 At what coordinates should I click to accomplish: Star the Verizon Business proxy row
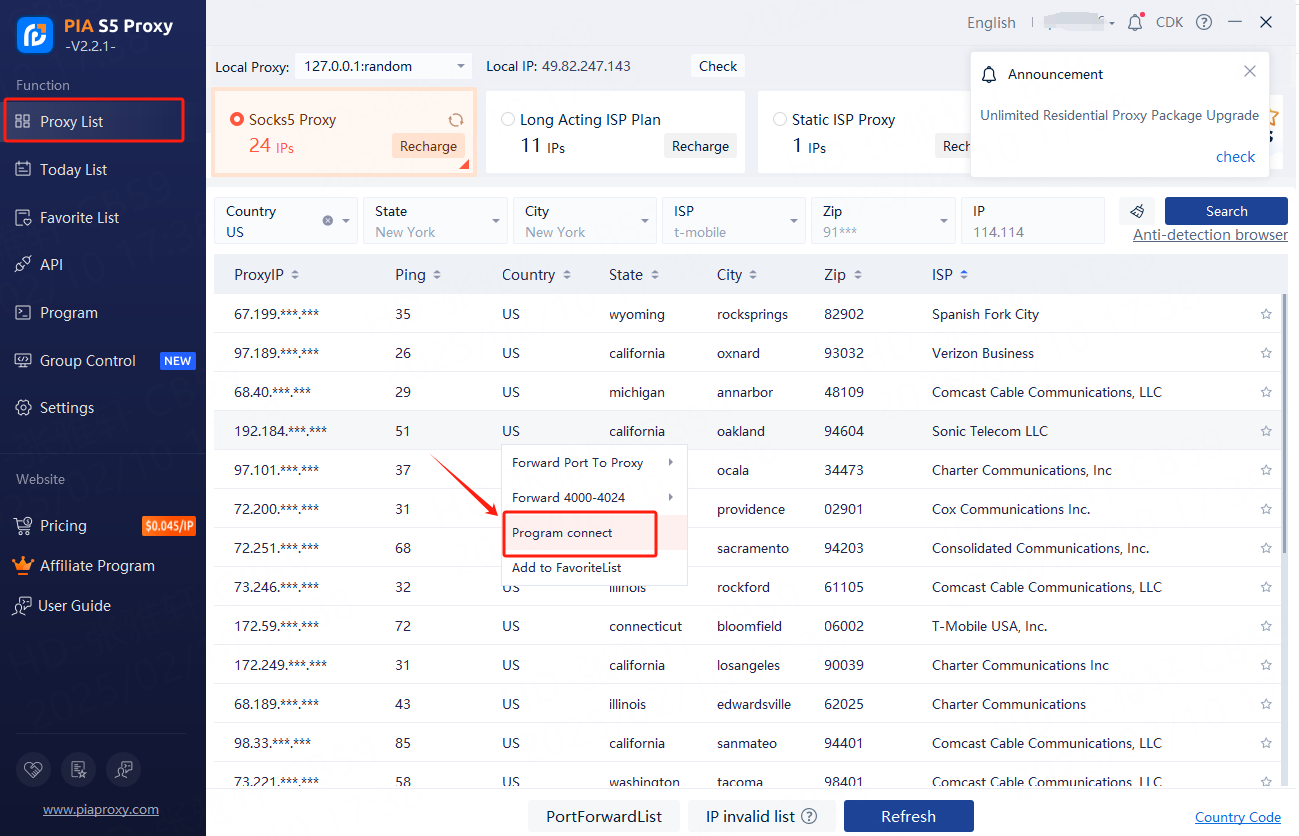pyautogui.click(x=1266, y=353)
